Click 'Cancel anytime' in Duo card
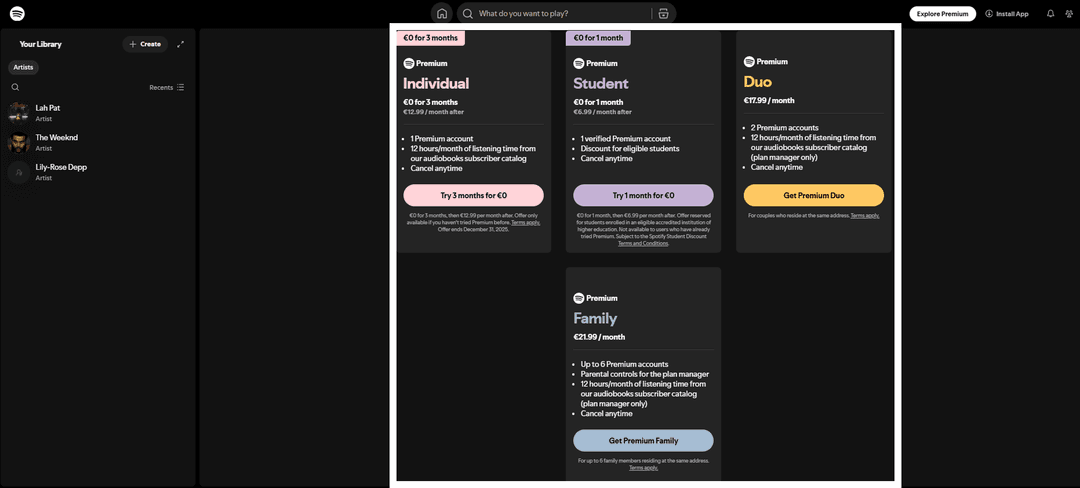Image resolution: width=1080 pixels, height=488 pixels. [x=777, y=167]
